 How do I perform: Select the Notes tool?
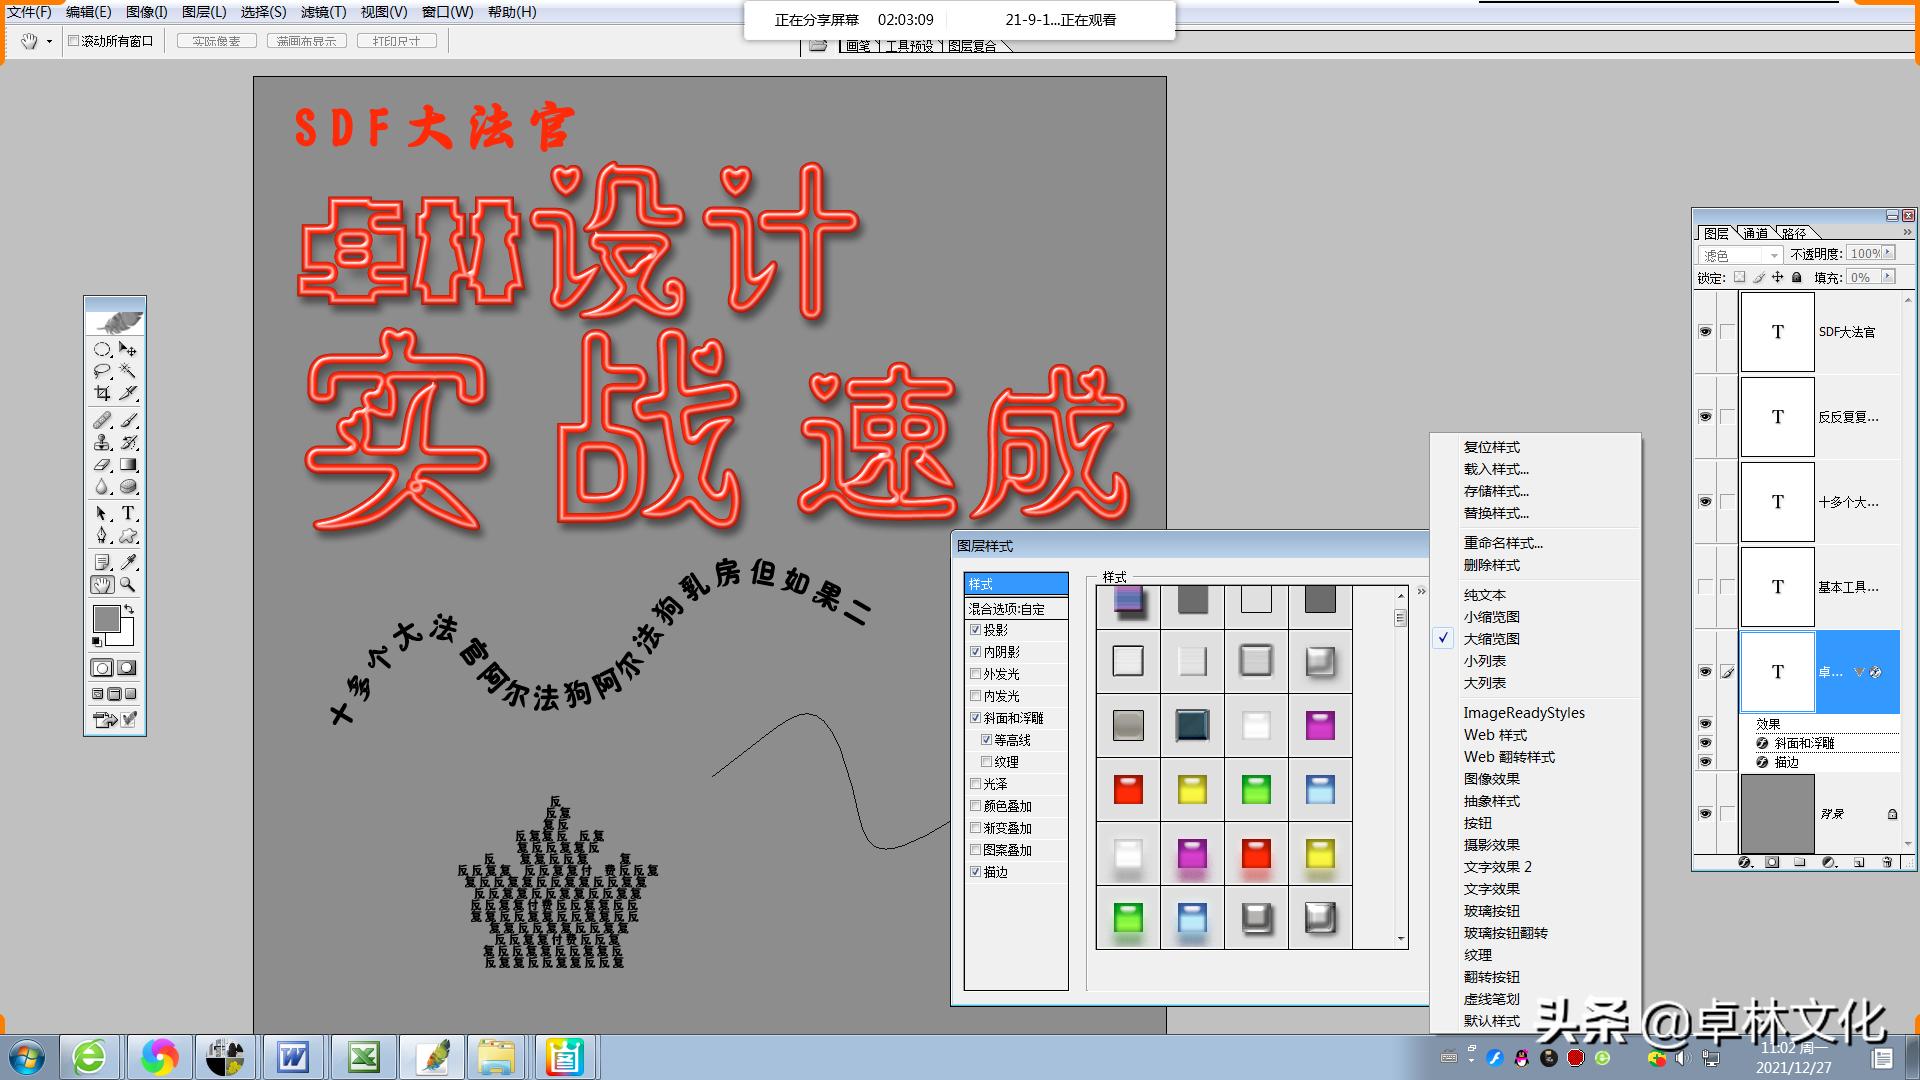tap(102, 562)
